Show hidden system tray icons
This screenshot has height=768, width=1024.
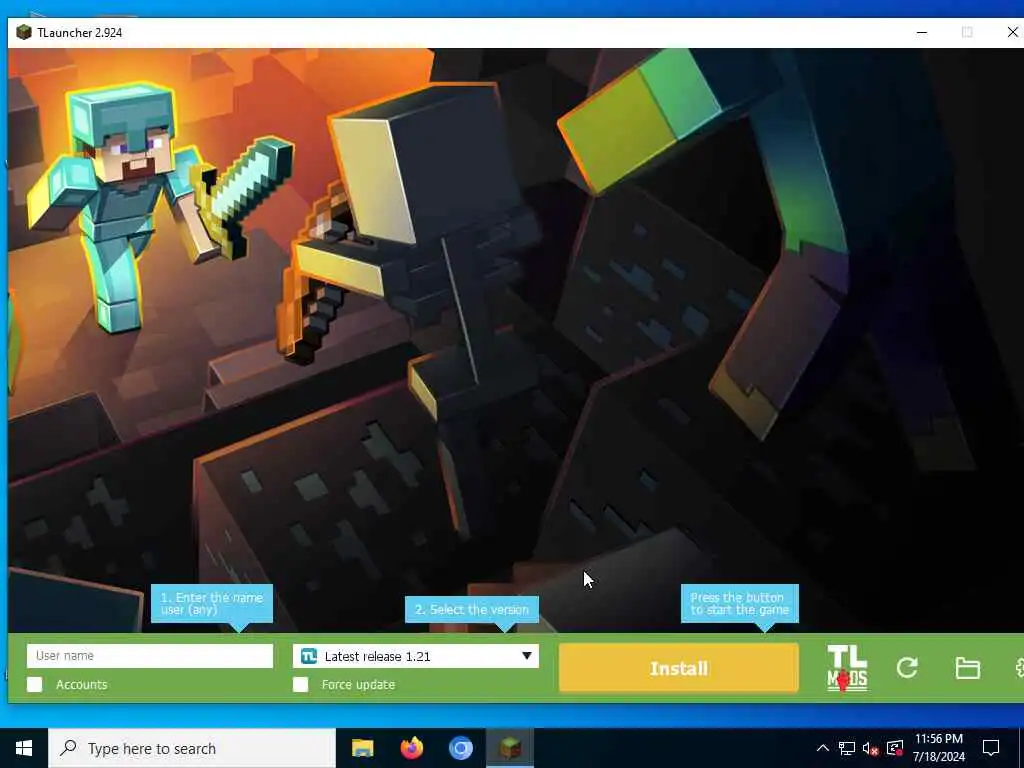(823, 748)
